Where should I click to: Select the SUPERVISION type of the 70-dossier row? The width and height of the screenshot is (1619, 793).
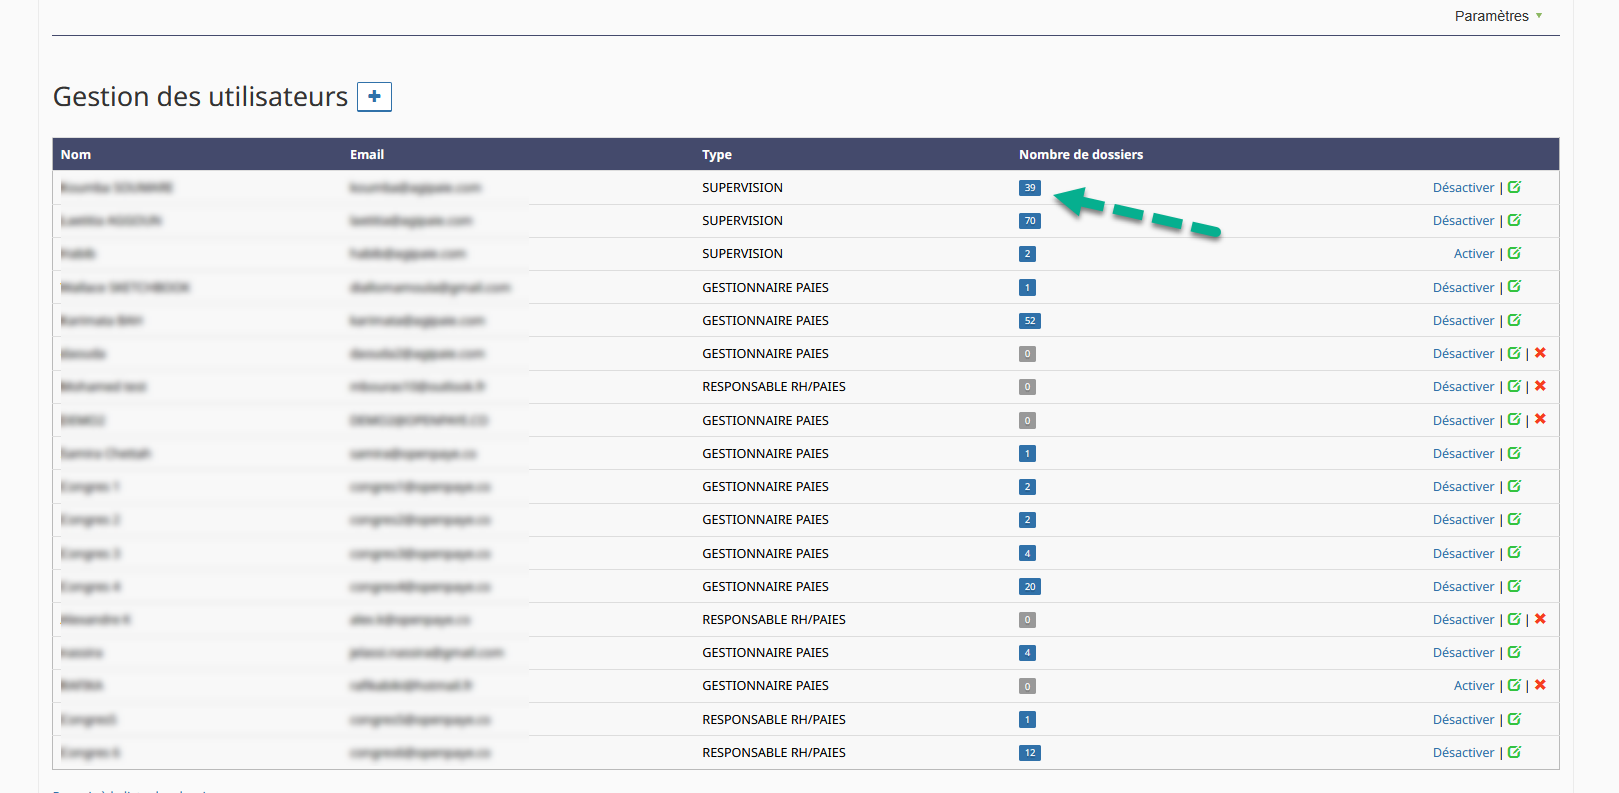point(742,221)
